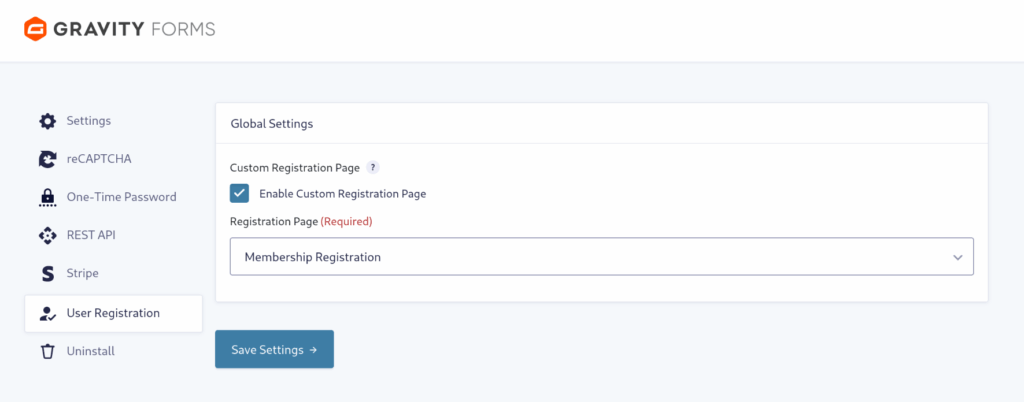Click the User Registration person icon
The image size is (1024, 402).
click(47, 313)
